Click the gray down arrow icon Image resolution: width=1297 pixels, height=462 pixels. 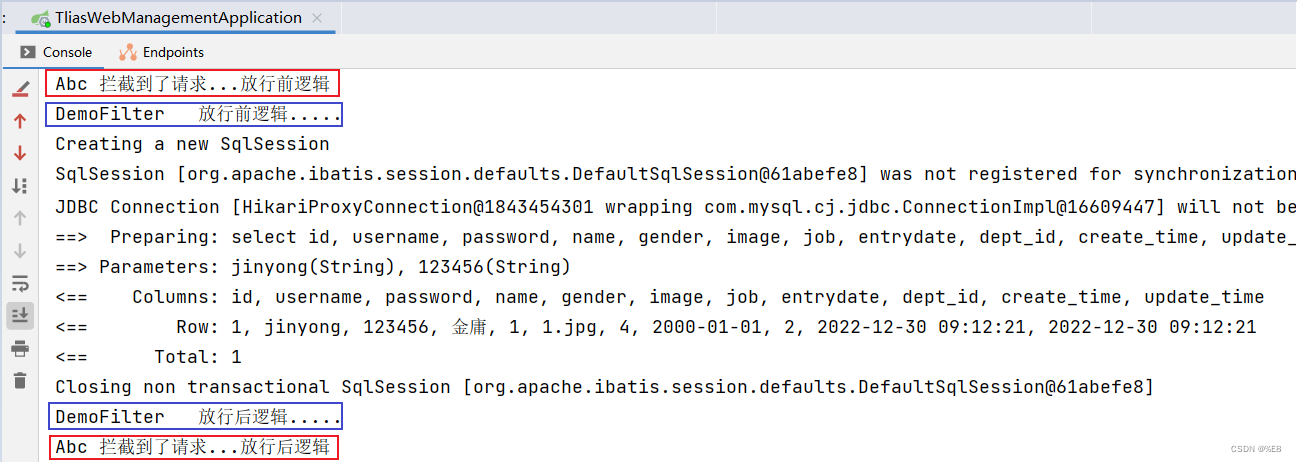(20, 251)
